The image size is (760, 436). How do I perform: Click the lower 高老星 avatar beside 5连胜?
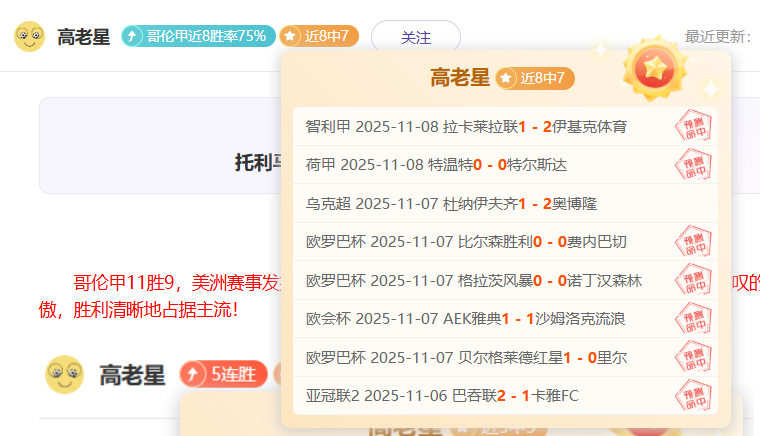point(64,375)
